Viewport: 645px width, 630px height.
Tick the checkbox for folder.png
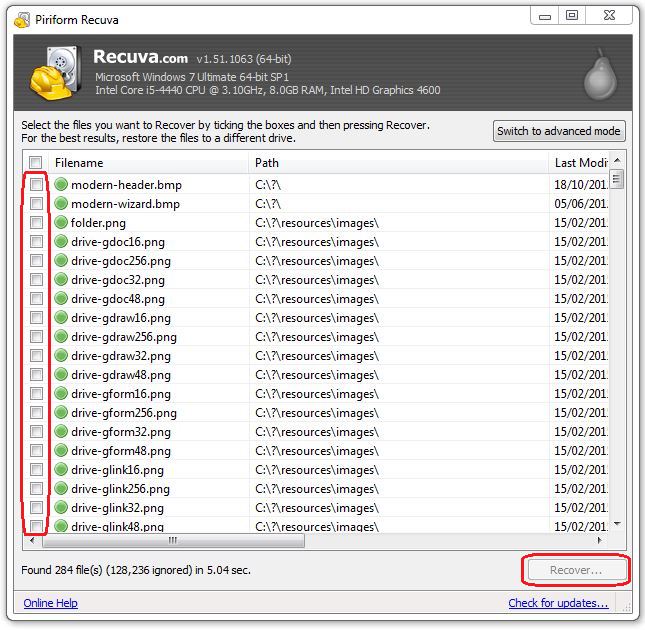pyautogui.click(x=36, y=222)
